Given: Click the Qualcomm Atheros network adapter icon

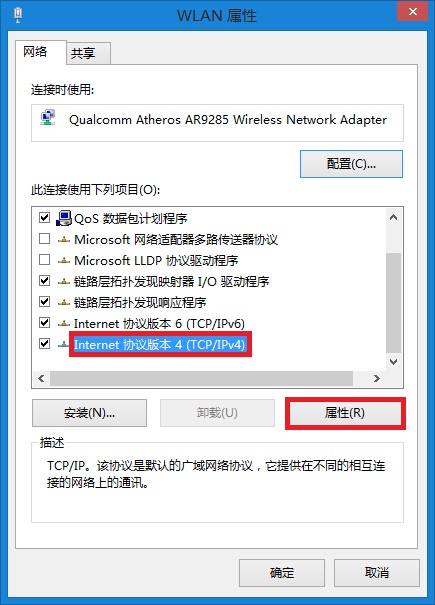Looking at the screenshot, I should pos(48,118).
